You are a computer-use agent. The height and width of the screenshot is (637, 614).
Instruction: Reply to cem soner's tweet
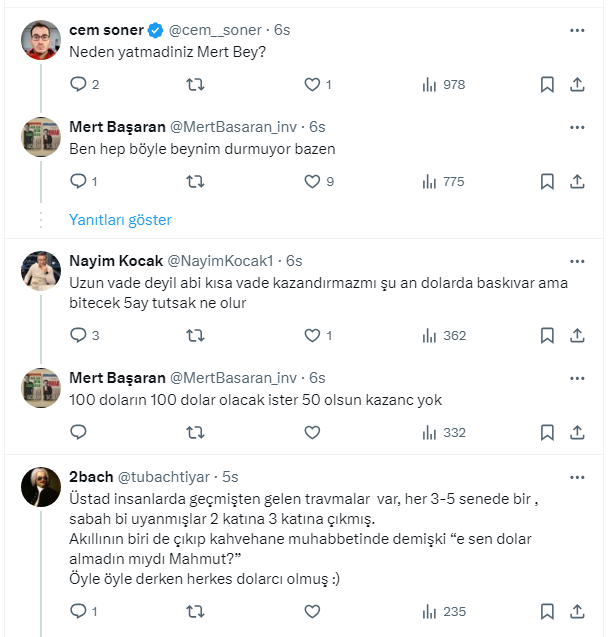click(x=79, y=85)
